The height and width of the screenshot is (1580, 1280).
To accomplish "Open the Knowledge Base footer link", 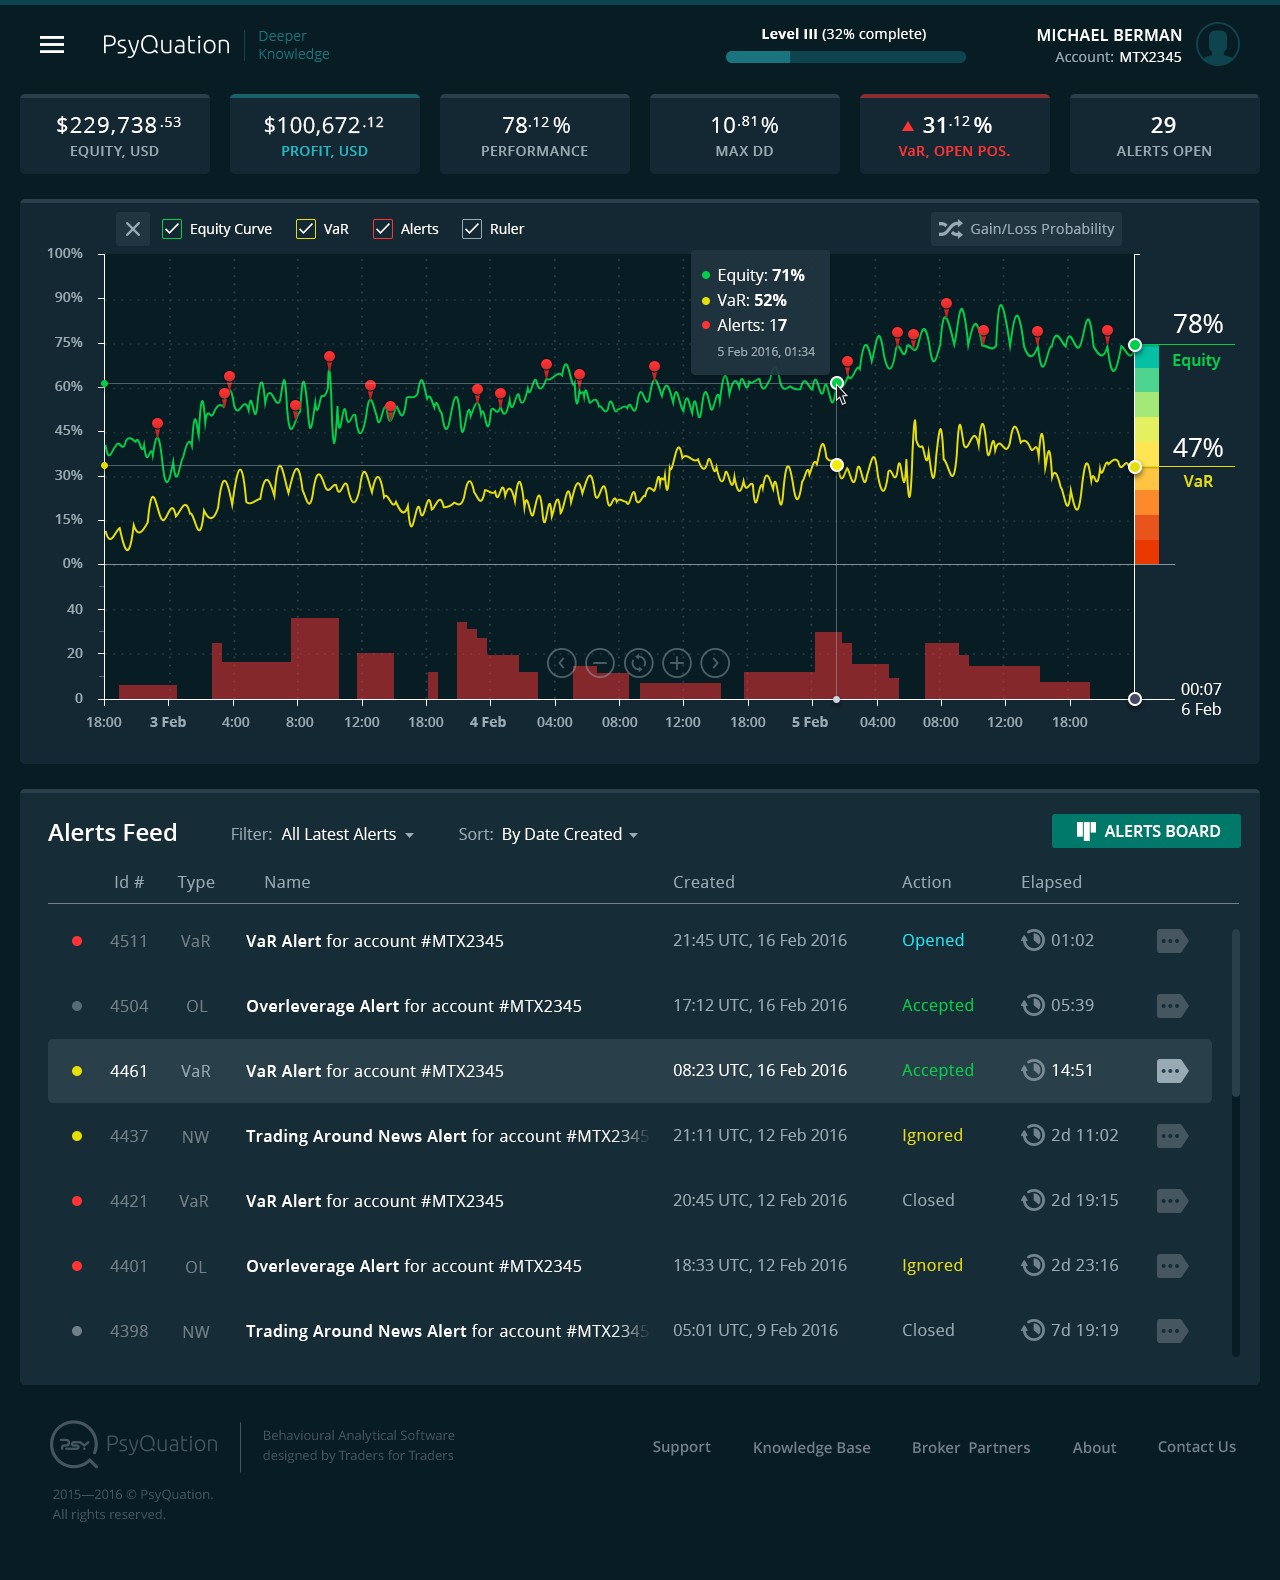I will click(811, 1447).
